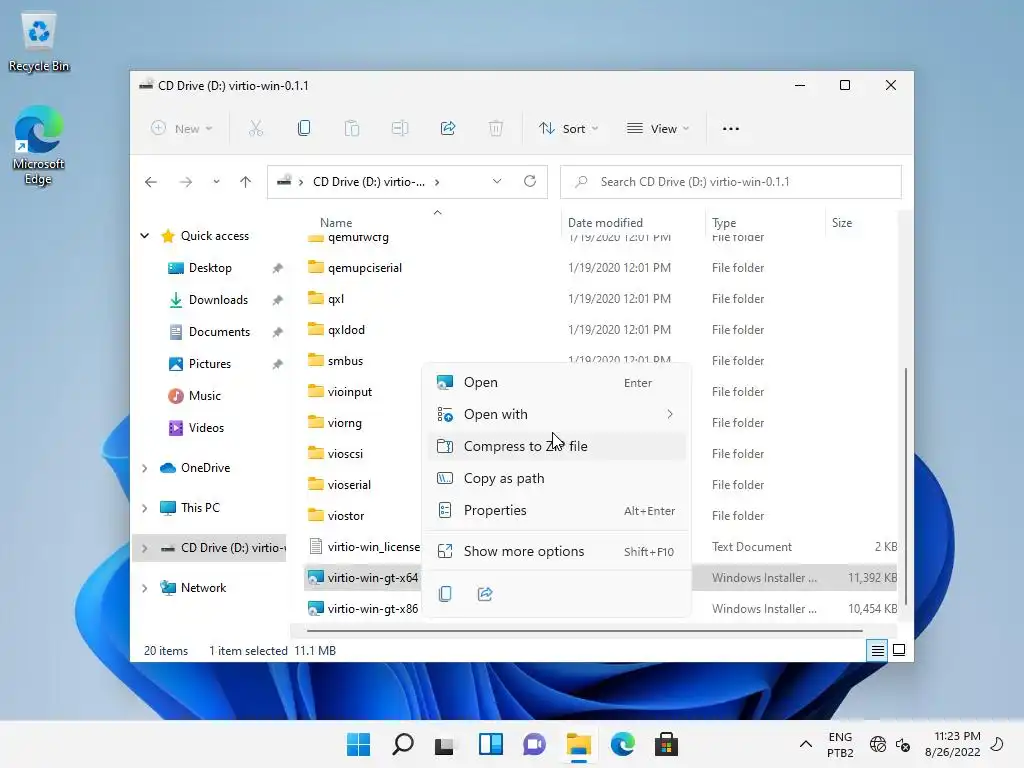Viewport: 1024px width, 768px height.
Task: Click search box for CD Drive
Action: (731, 182)
